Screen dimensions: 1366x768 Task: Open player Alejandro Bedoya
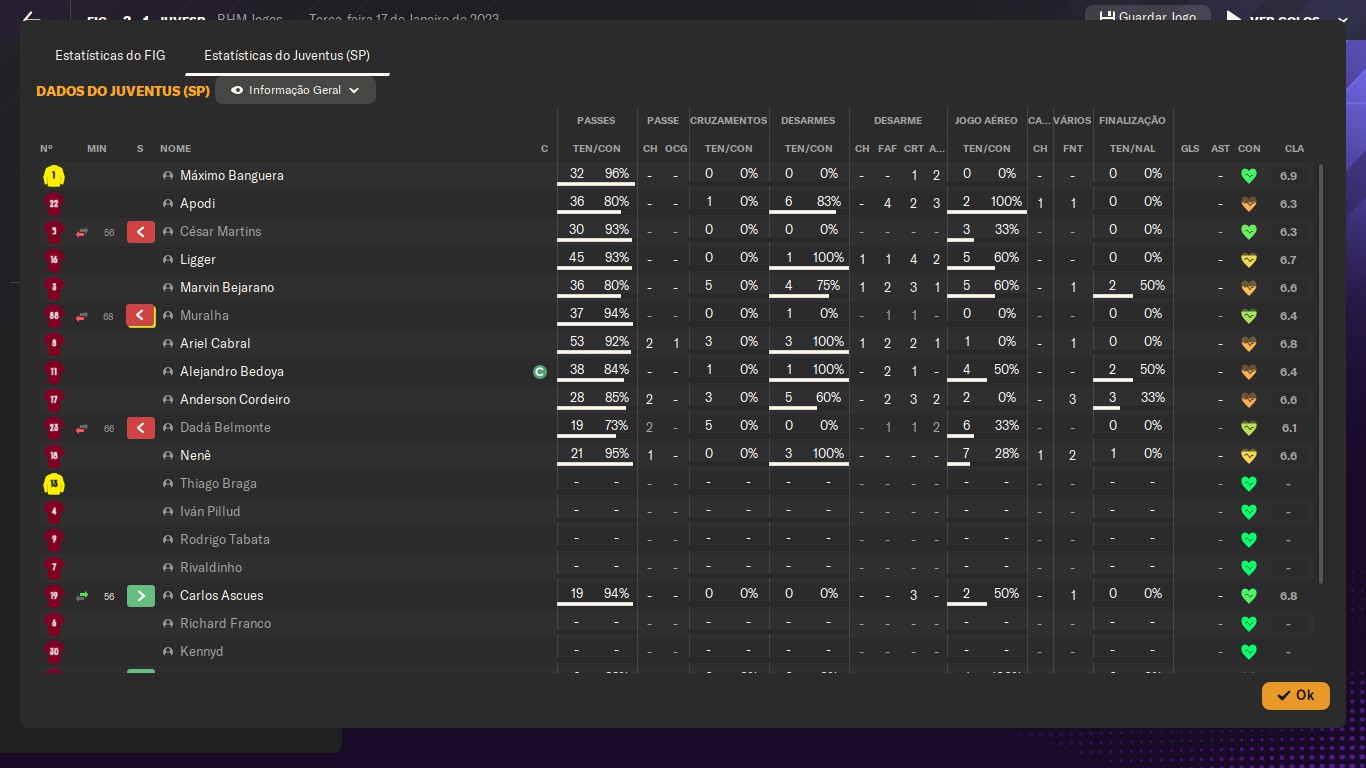tap(232, 372)
